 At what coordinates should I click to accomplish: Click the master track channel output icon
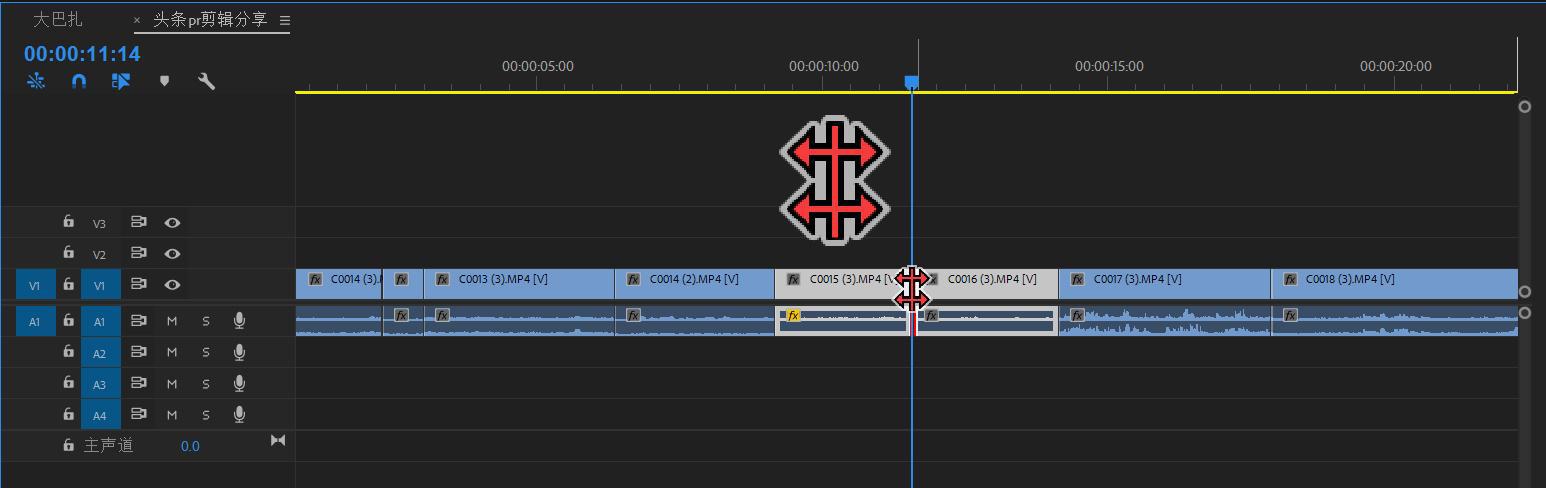pyautogui.click(x=278, y=440)
